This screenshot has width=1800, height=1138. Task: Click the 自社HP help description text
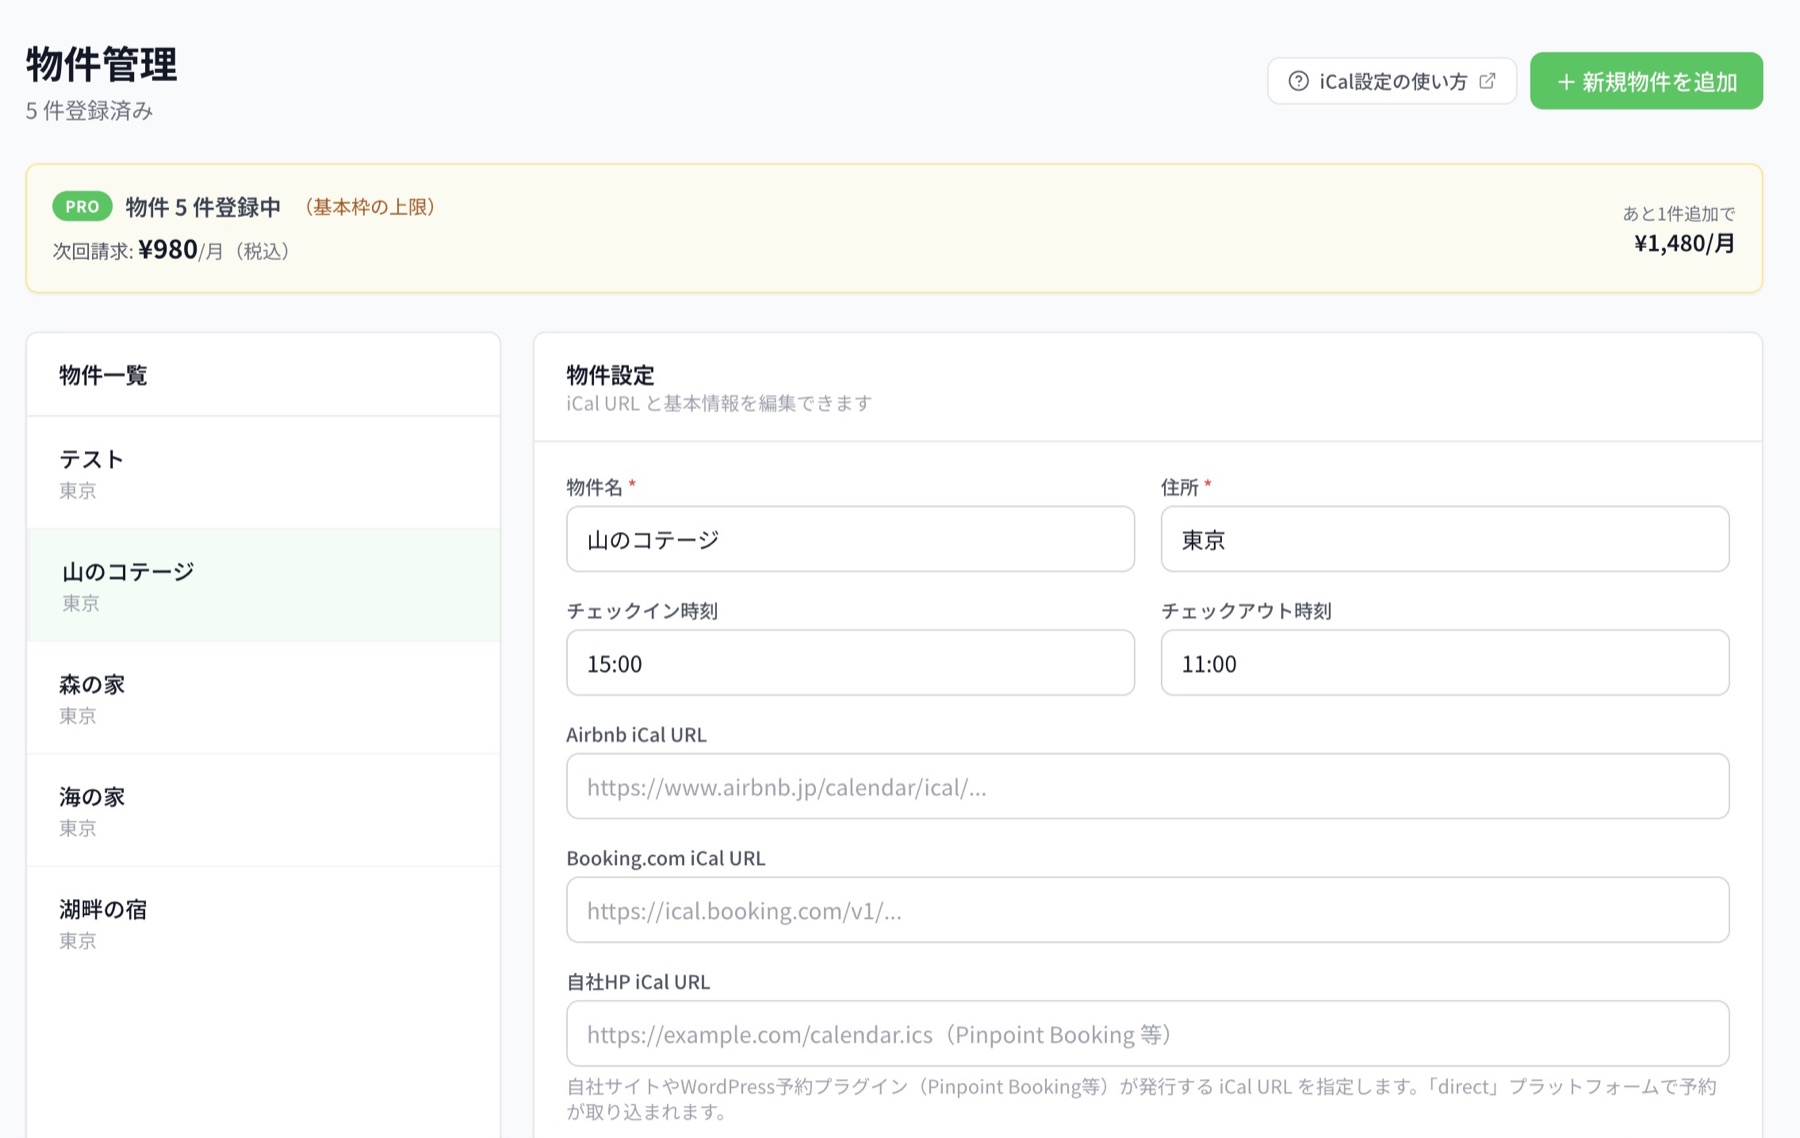pos(1141,1099)
